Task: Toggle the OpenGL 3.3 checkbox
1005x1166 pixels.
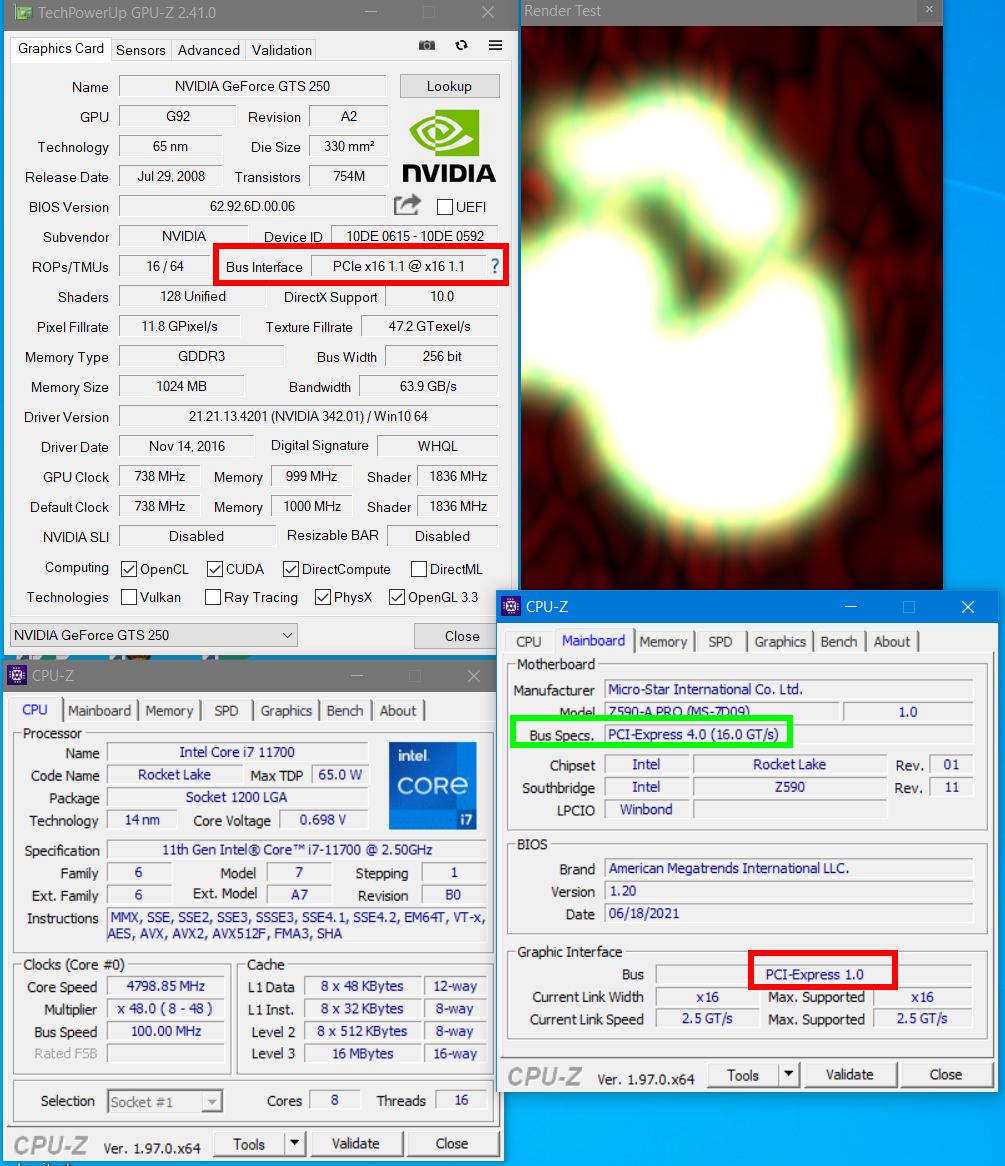Action: tap(397, 597)
